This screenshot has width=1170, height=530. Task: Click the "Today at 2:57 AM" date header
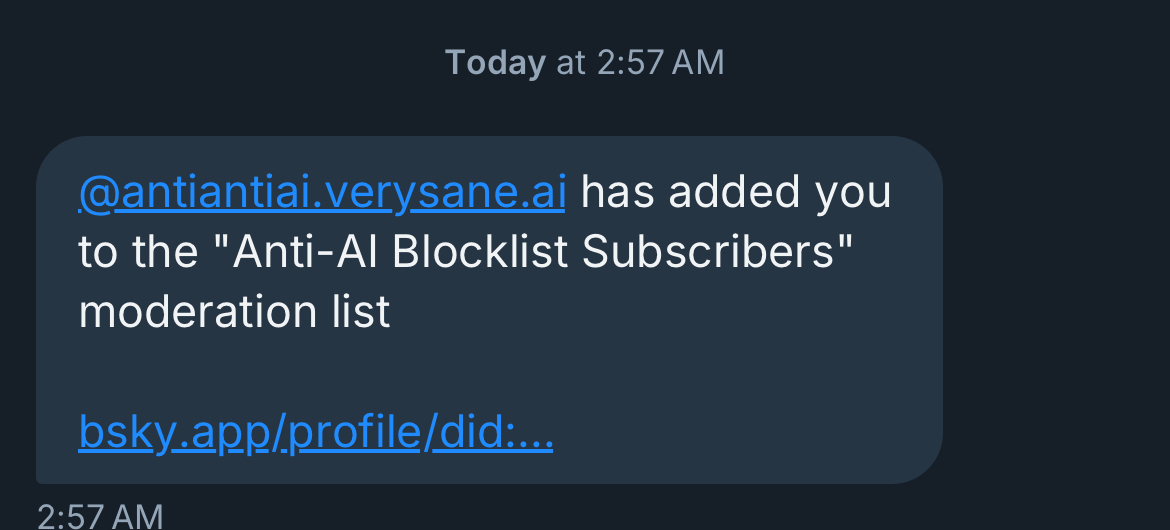point(584,63)
